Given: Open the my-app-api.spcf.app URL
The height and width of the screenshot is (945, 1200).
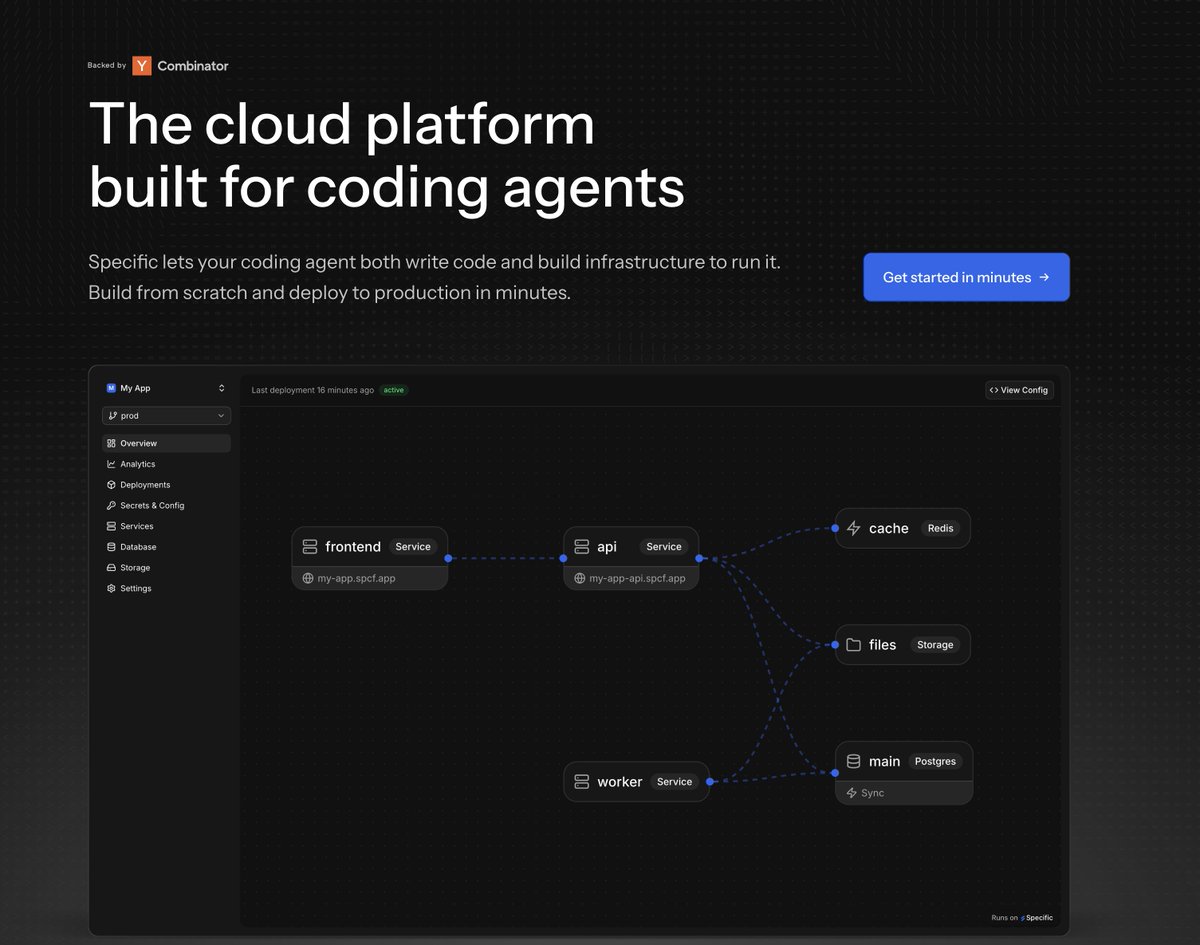Looking at the screenshot, I should pyautogui.click(x=638, y=578).
